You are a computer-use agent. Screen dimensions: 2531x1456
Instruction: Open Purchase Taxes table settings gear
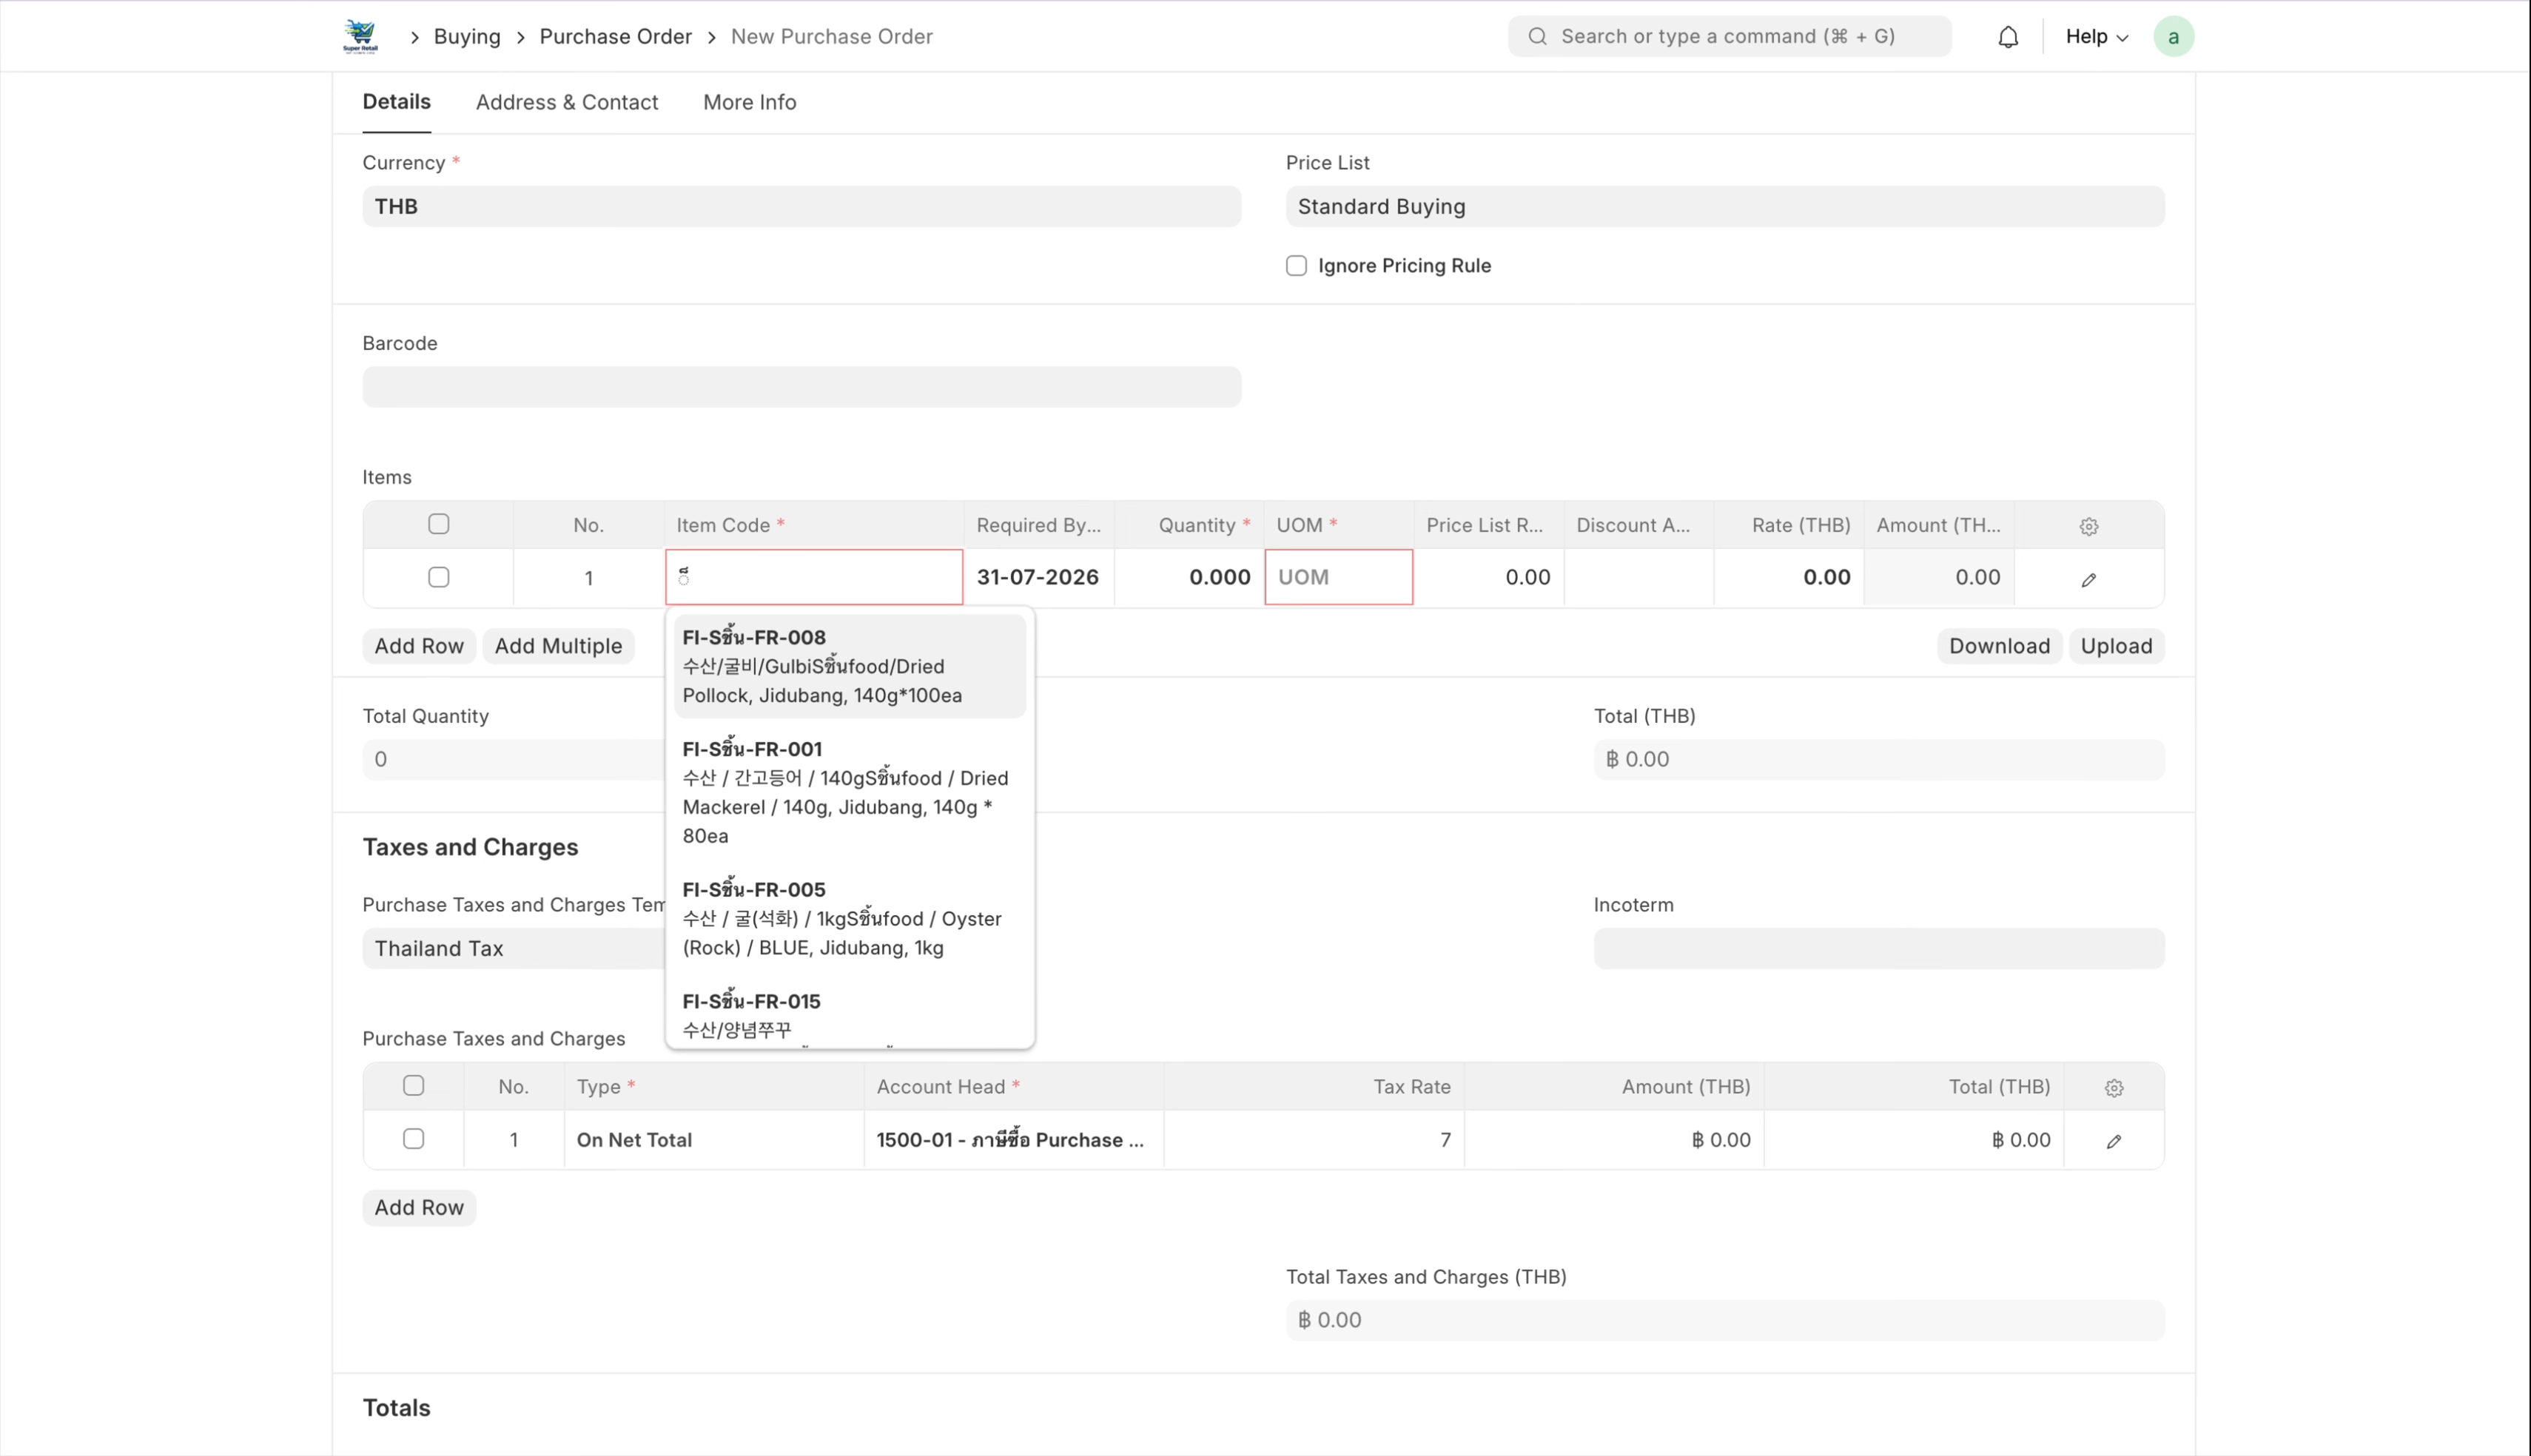(2114, 1088)
